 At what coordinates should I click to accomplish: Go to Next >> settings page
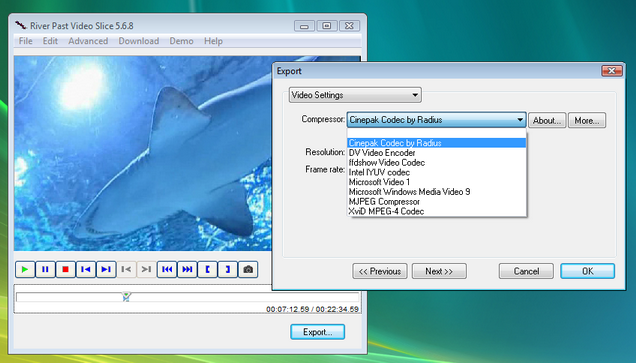point(439,271)
